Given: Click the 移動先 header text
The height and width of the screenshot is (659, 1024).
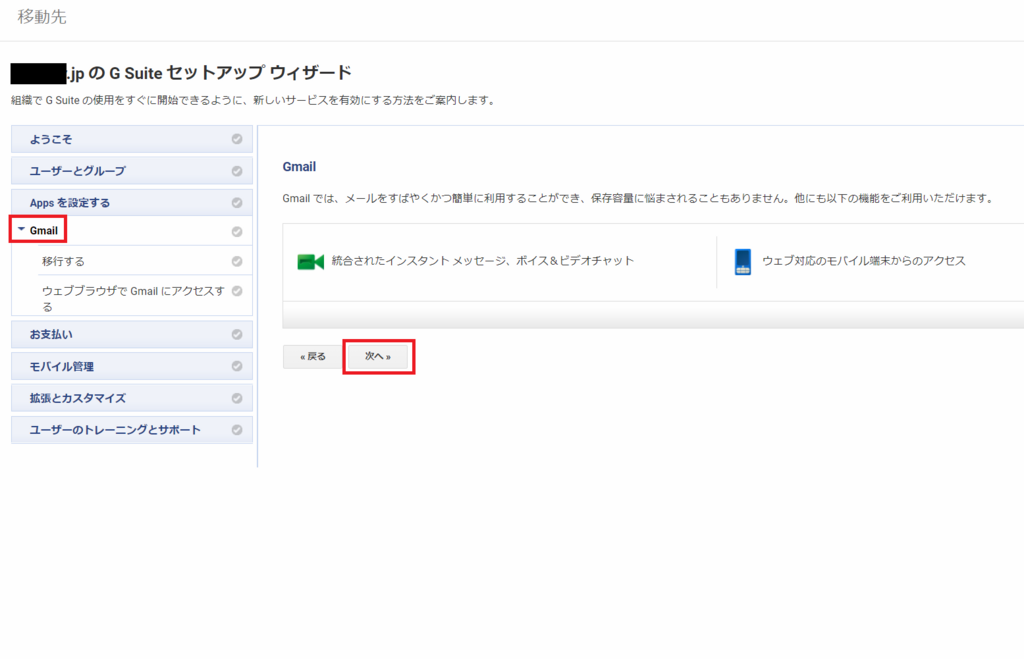Looking at the screenshot, I should click(42, 16).
